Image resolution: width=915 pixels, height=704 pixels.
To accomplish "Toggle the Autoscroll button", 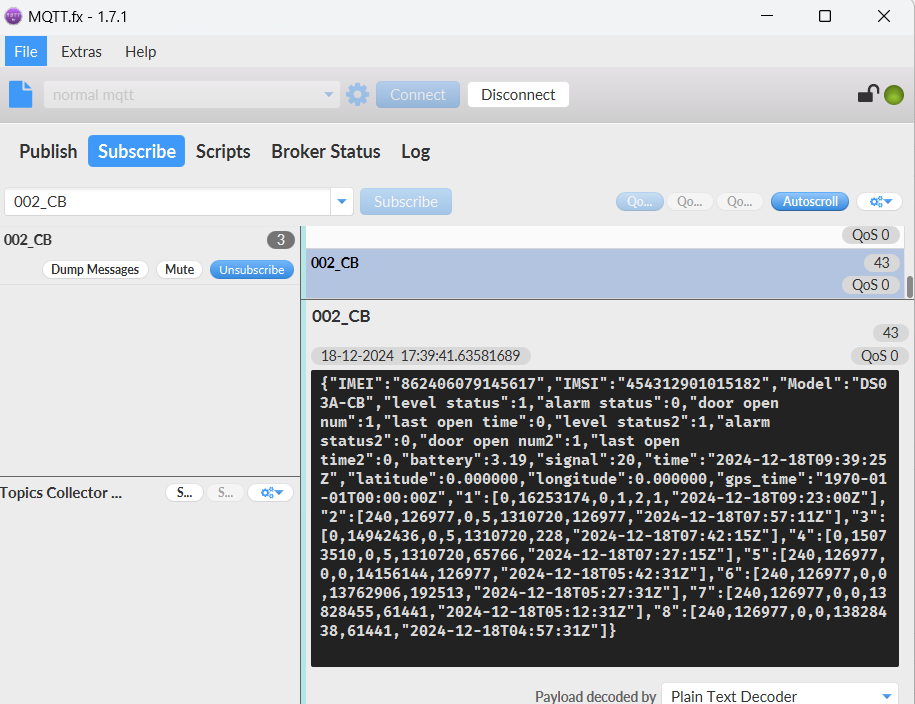I will coord(810,201).
